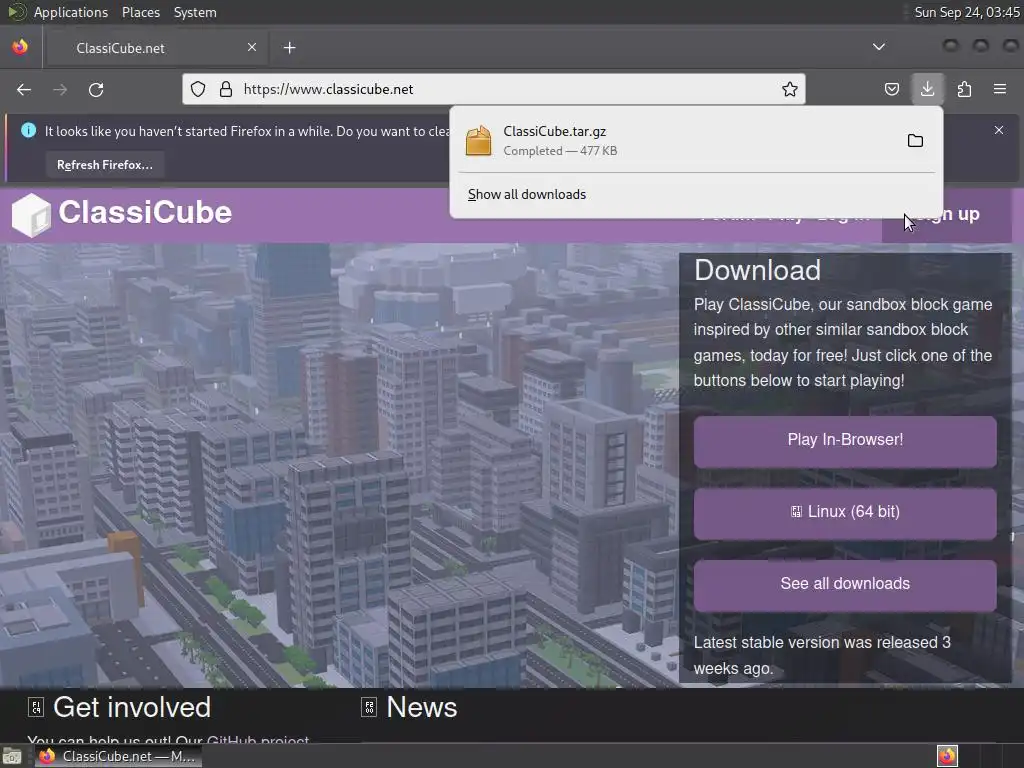Open the Pocket save icon
Viewport: 1024px width, 768px height.
(891, 89)
